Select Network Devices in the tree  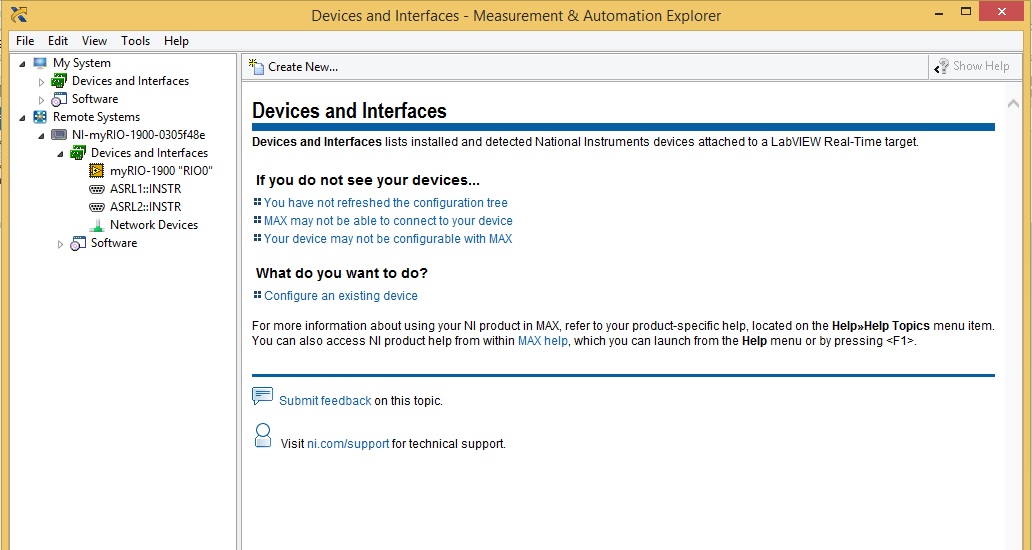pyautogui.click(x=154, y=225)
